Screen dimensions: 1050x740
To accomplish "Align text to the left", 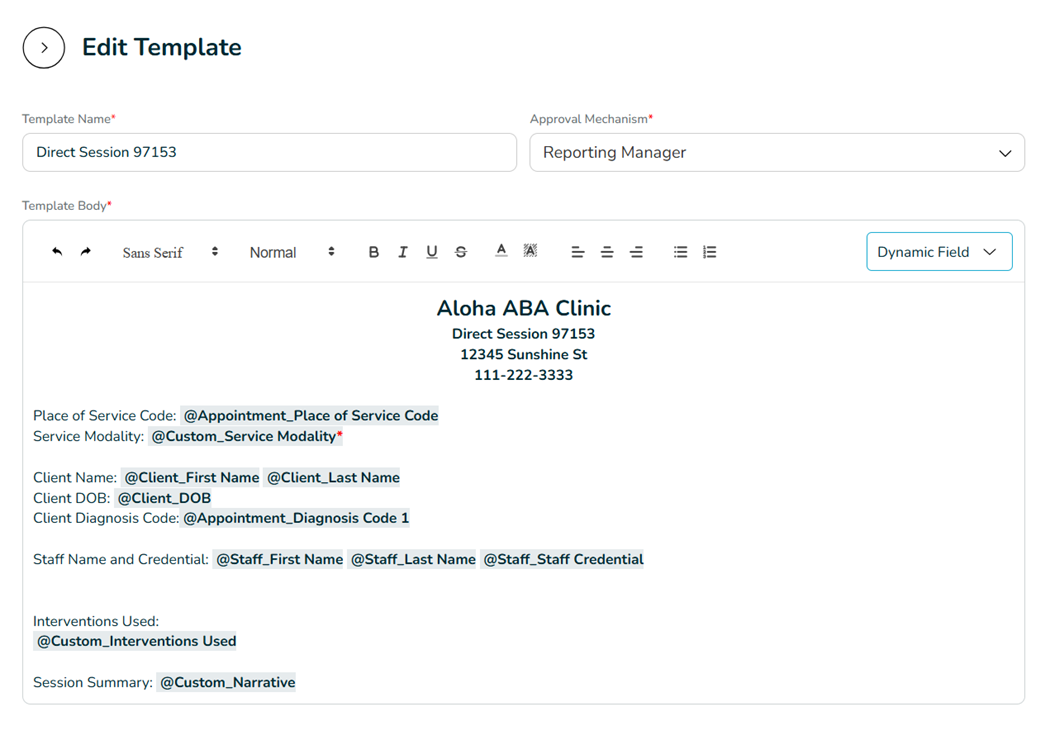I will point(578,252).
